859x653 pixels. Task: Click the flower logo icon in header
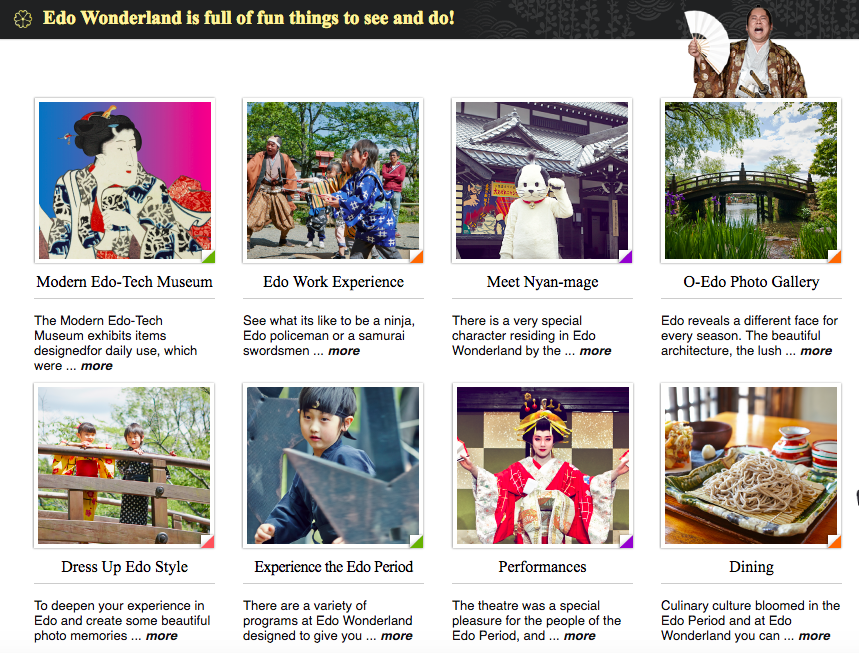22,20
